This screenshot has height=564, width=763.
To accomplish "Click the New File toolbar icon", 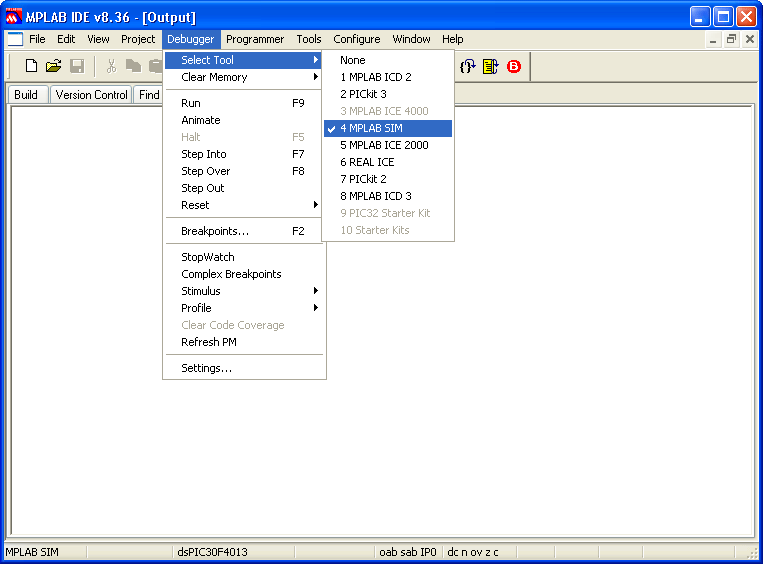I will tap(31, 66).
